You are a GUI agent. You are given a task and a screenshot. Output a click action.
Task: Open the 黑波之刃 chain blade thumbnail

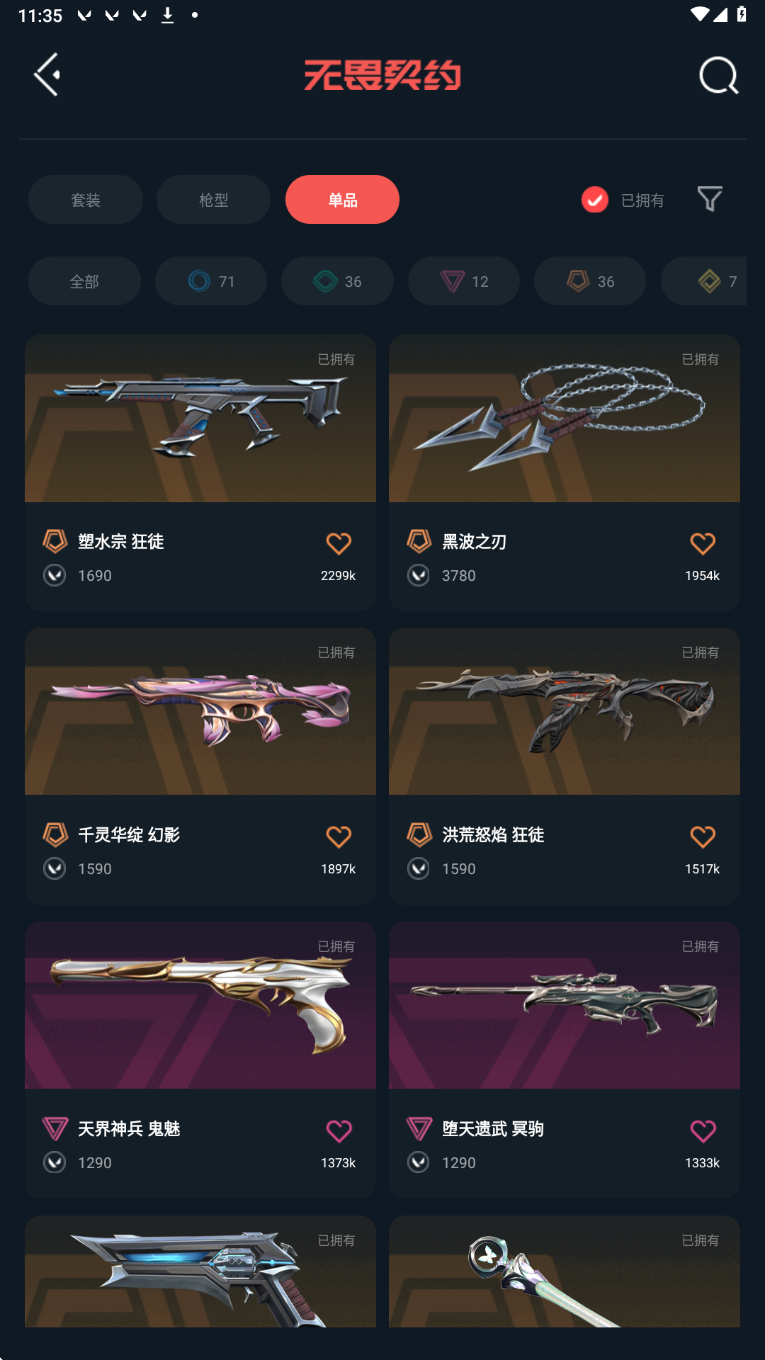pos(564,418)
